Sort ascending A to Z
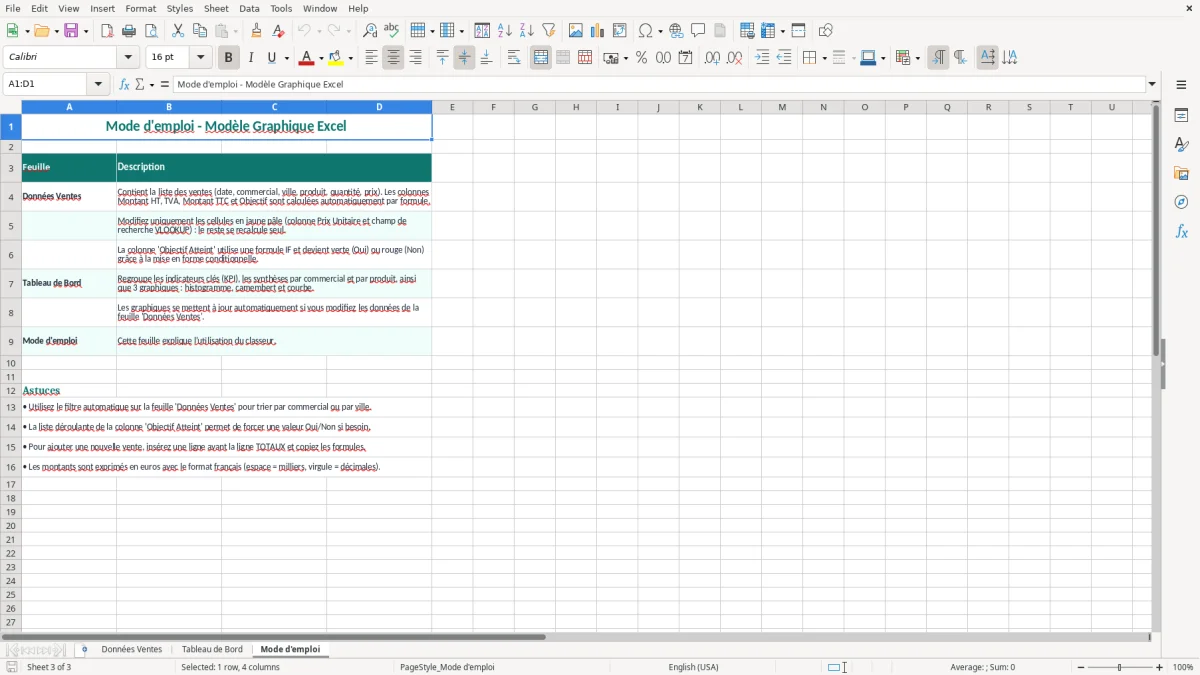The width and height of the screenshot is (1200, 675). click(x=505, y=31)
